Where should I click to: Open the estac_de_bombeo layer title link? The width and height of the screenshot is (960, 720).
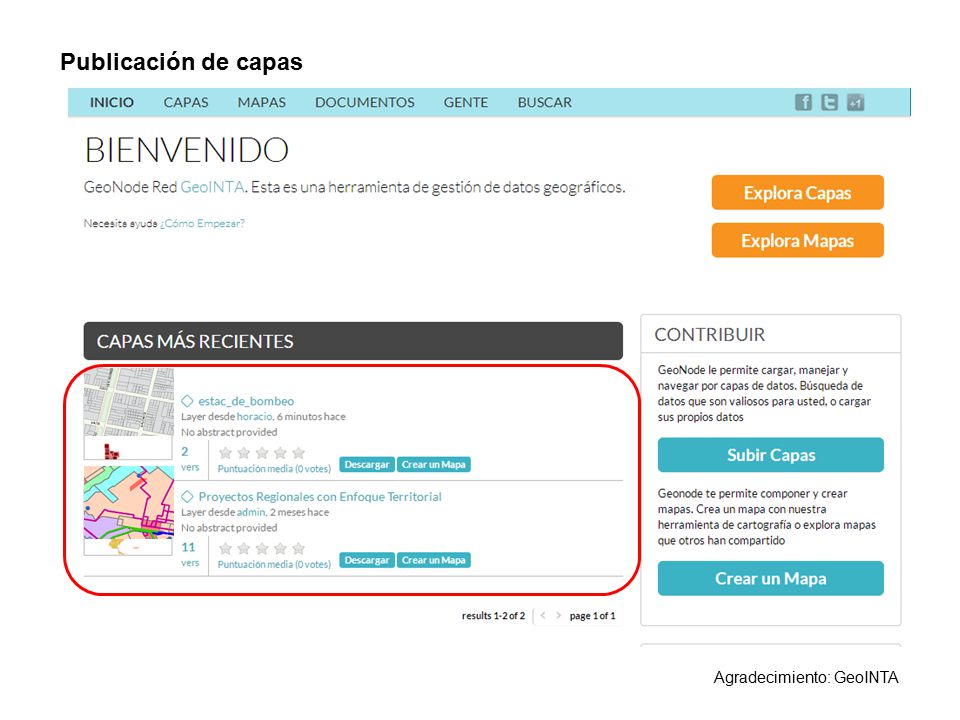tap(246, 401)
